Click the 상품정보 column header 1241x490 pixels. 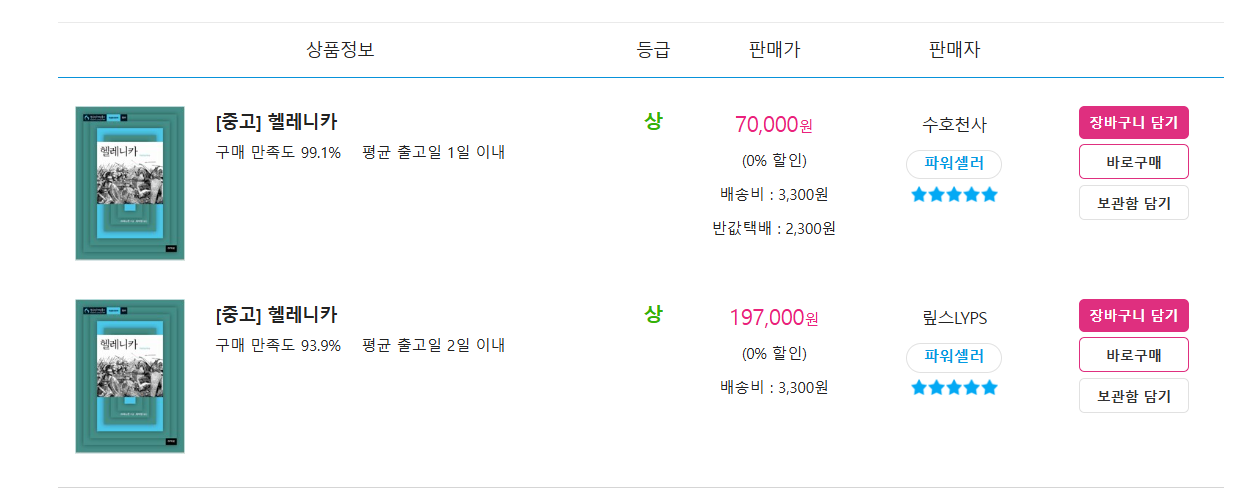coord(340,49)
